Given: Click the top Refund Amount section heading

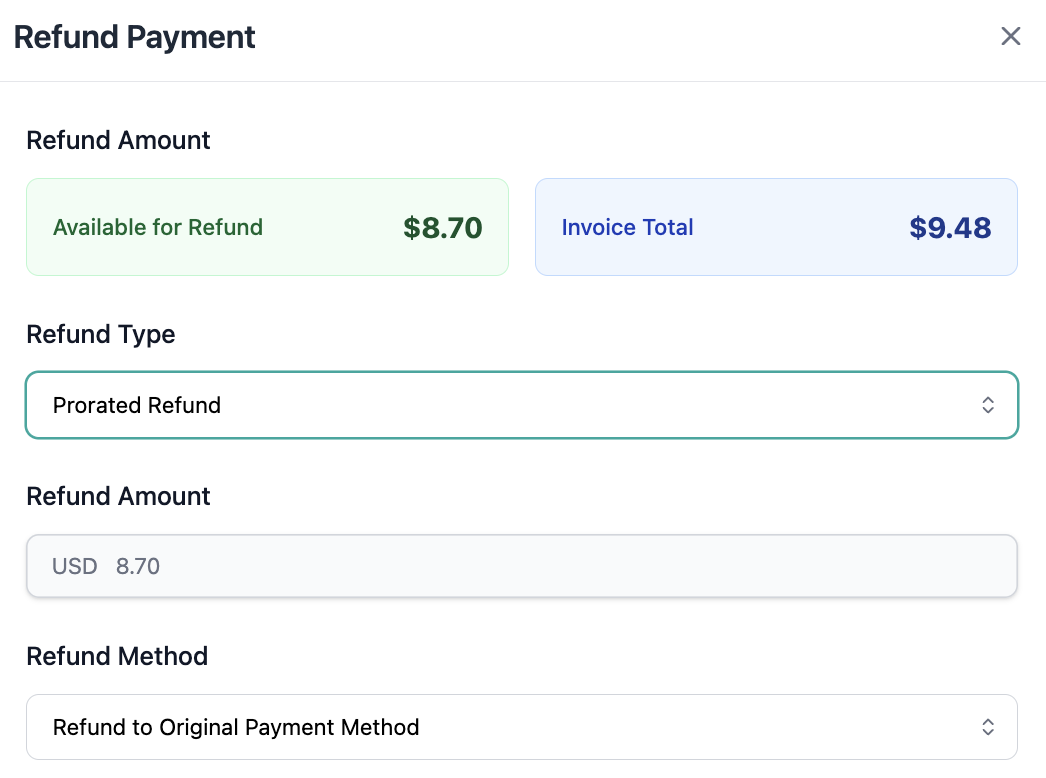Looking at the screenshot, I should [118, 140].
